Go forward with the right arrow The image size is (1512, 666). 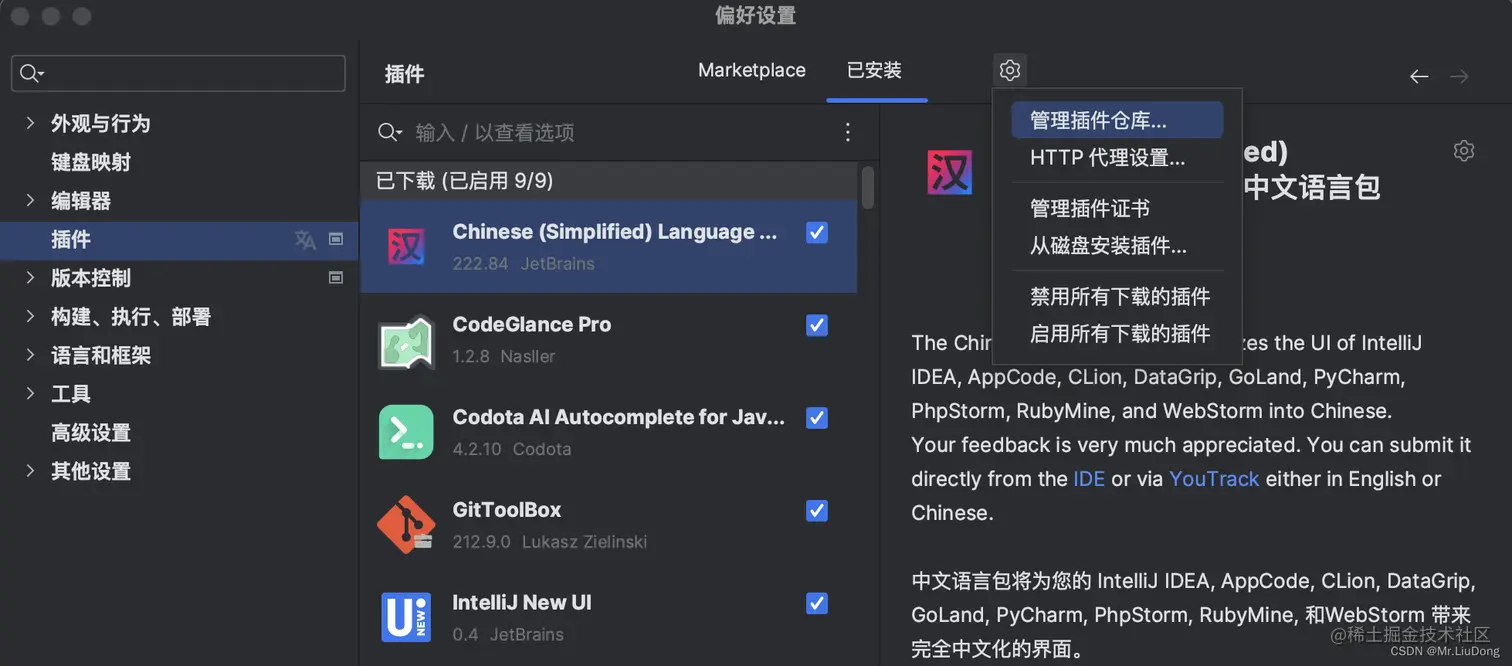coord(1460,77)
